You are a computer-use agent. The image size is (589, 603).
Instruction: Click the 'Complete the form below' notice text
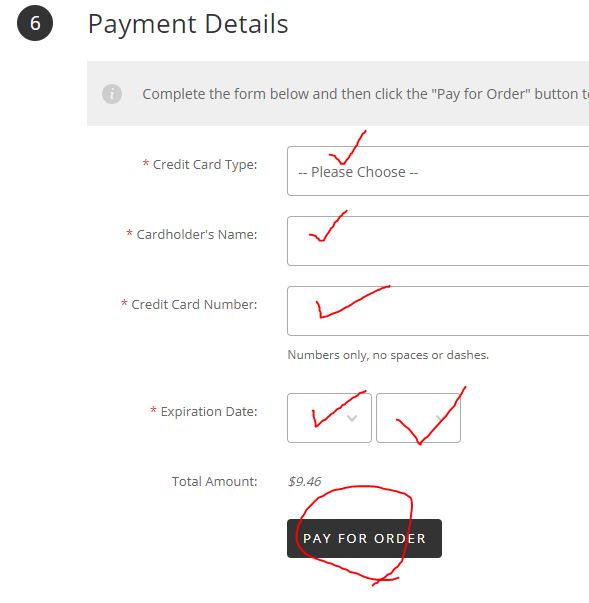(x=365, y=94)
